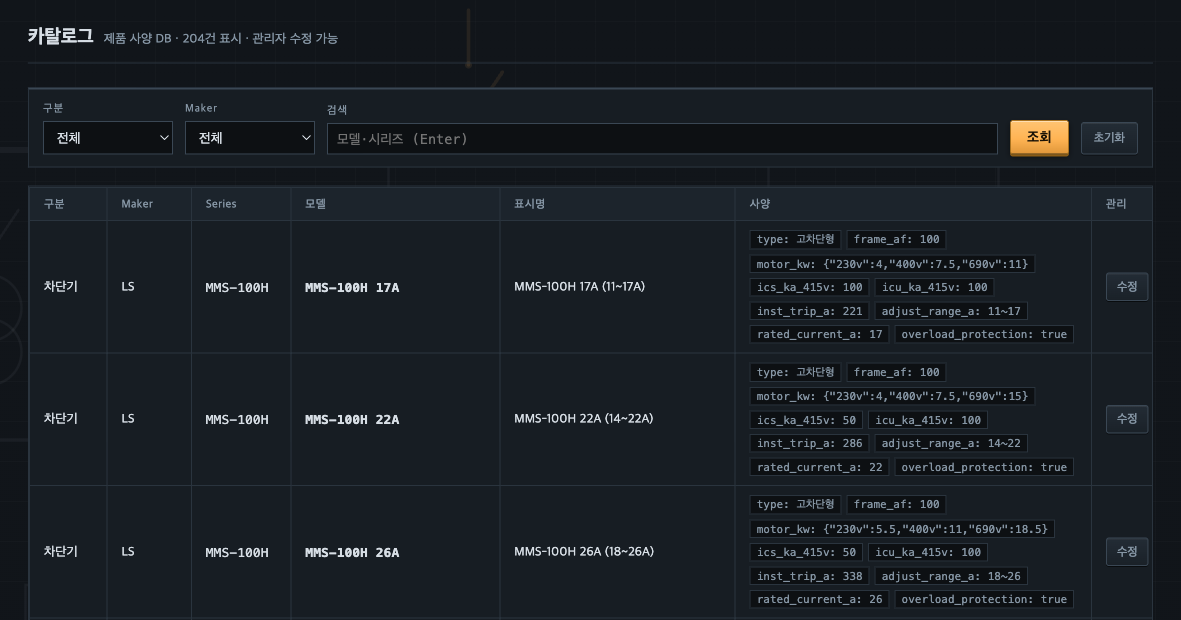This screenshot has width=1181, height=620.
Task: Click the adjust_range_a: 14~22 tag
Action: (951, 443)
